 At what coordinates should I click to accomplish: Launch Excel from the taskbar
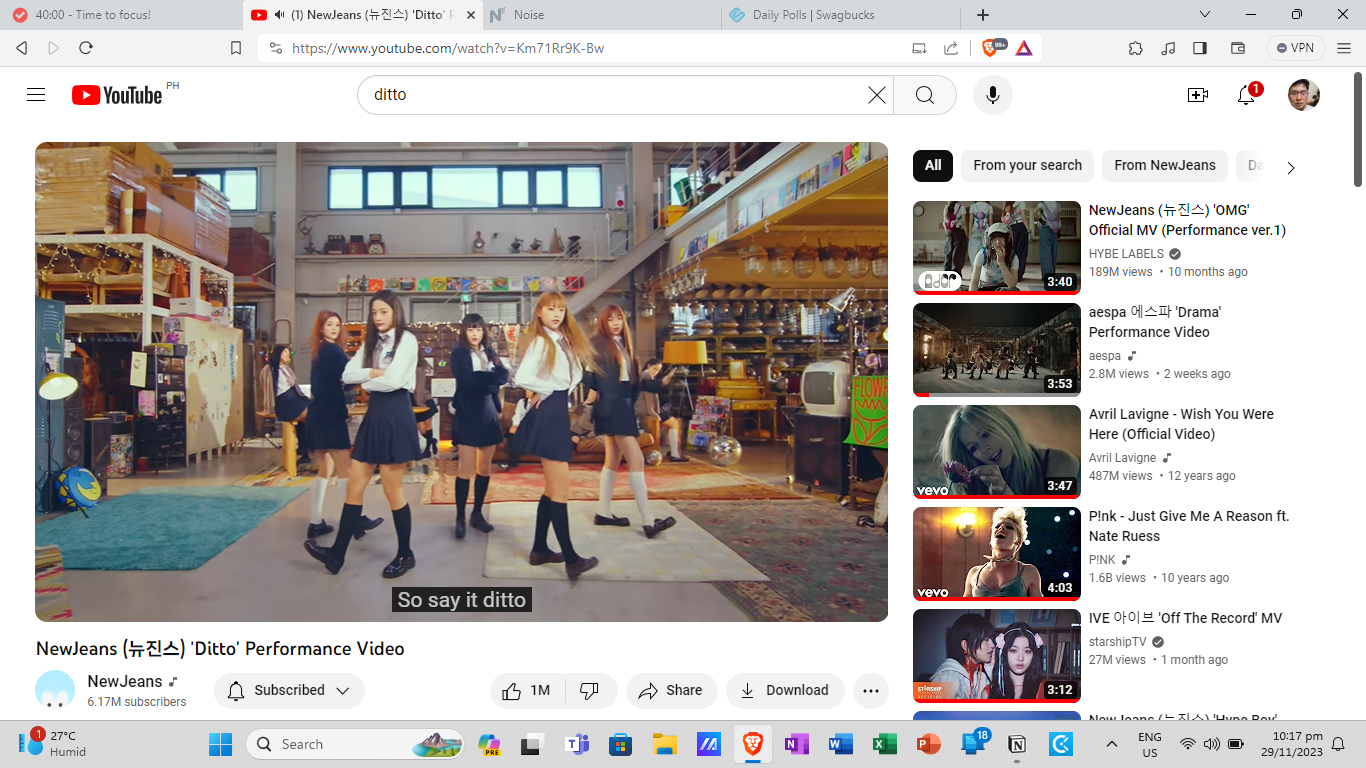[884, 744]
